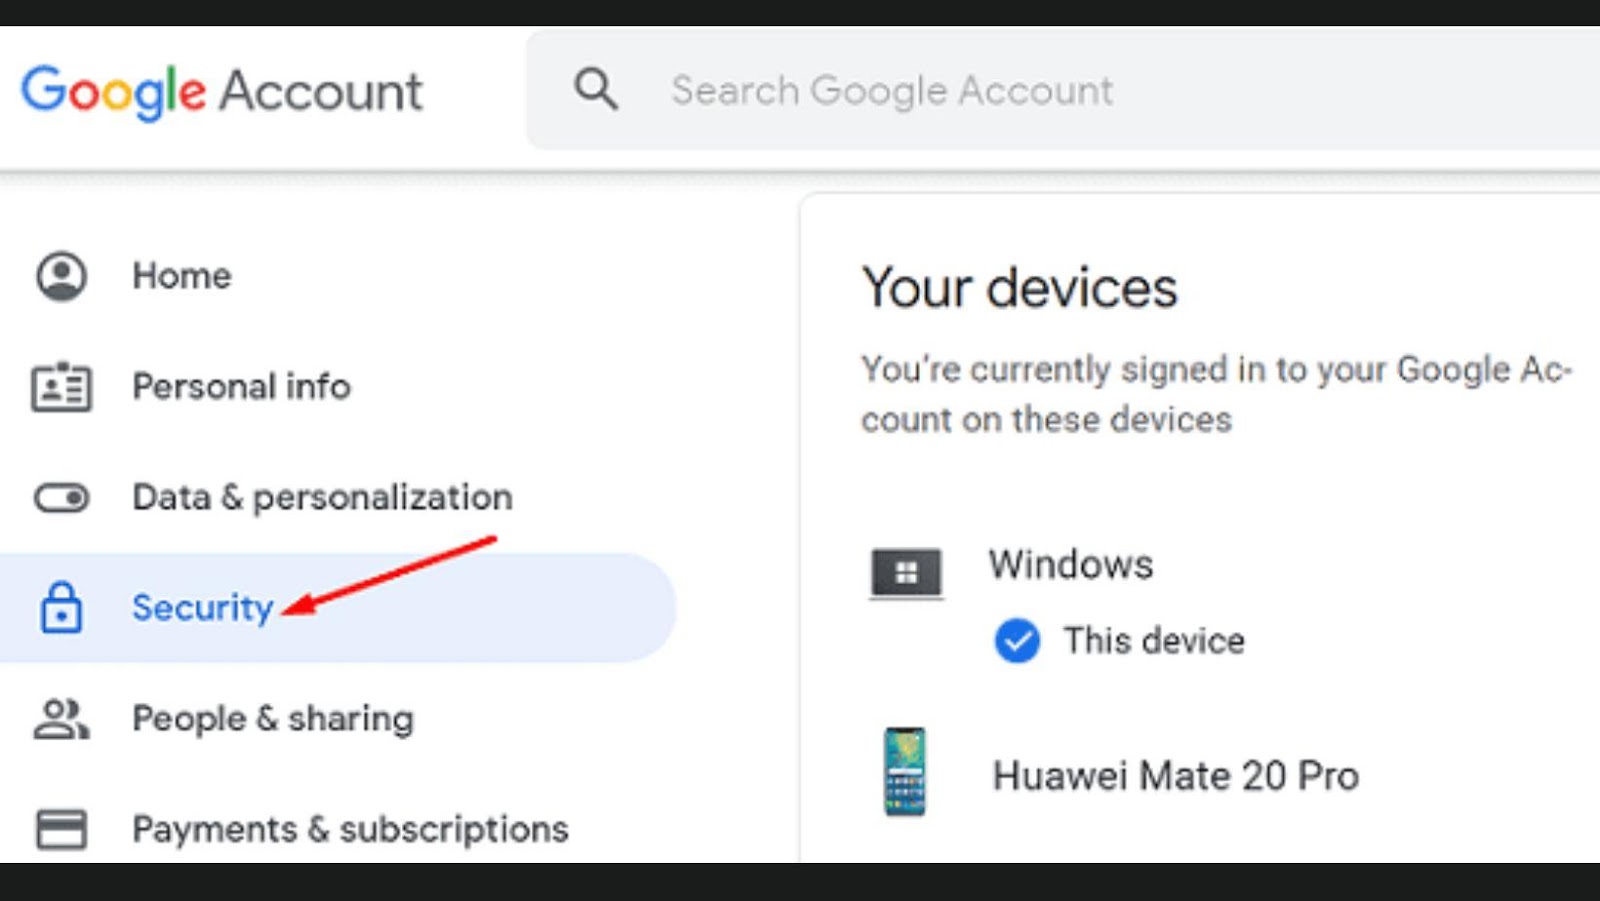Click the Google Account logo
Image resolution: width=1600 pixels, height=901 pixels.
coord(220,90)
